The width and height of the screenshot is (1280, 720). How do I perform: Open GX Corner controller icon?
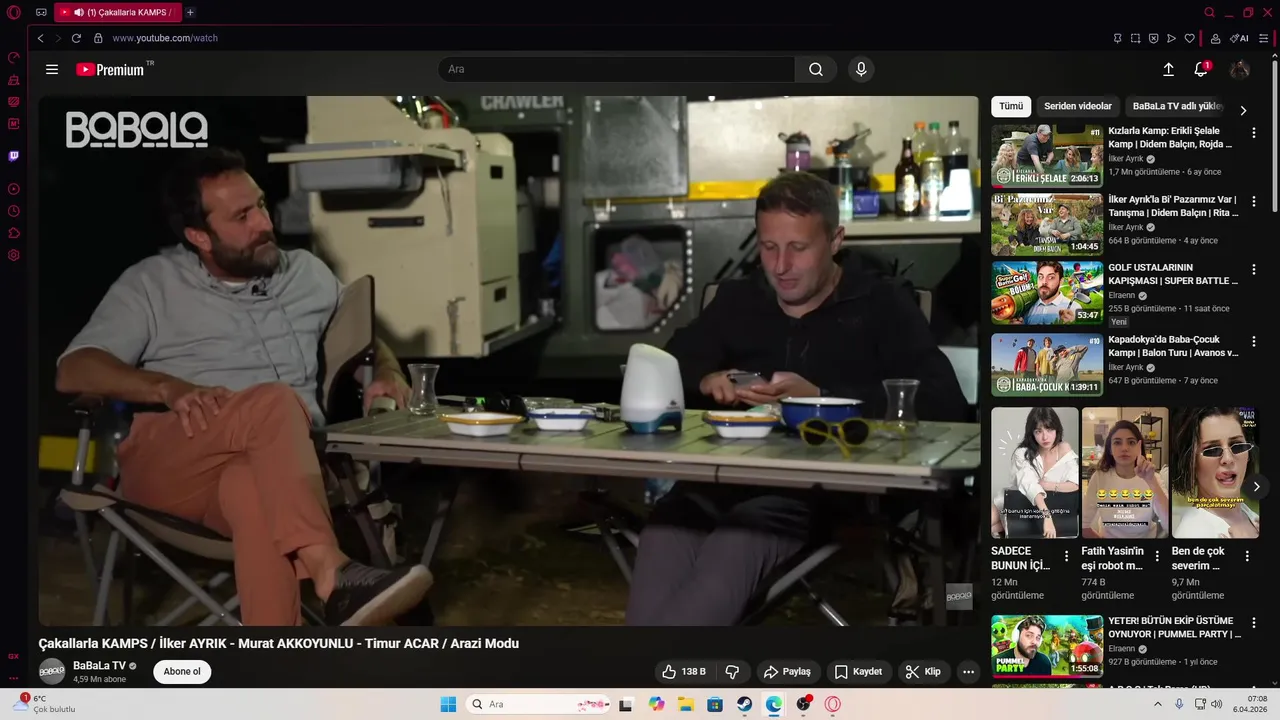[x=41, y=12]
